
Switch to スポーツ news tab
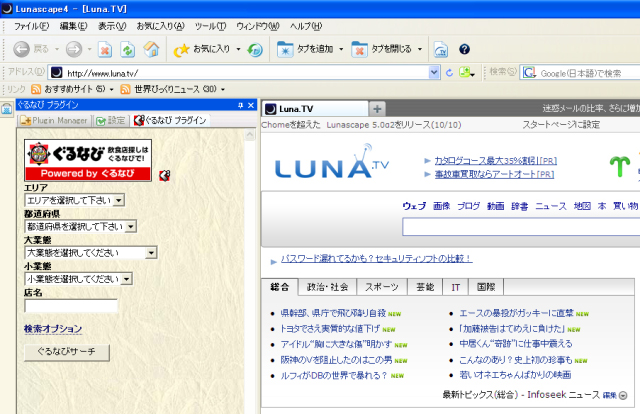382,287
